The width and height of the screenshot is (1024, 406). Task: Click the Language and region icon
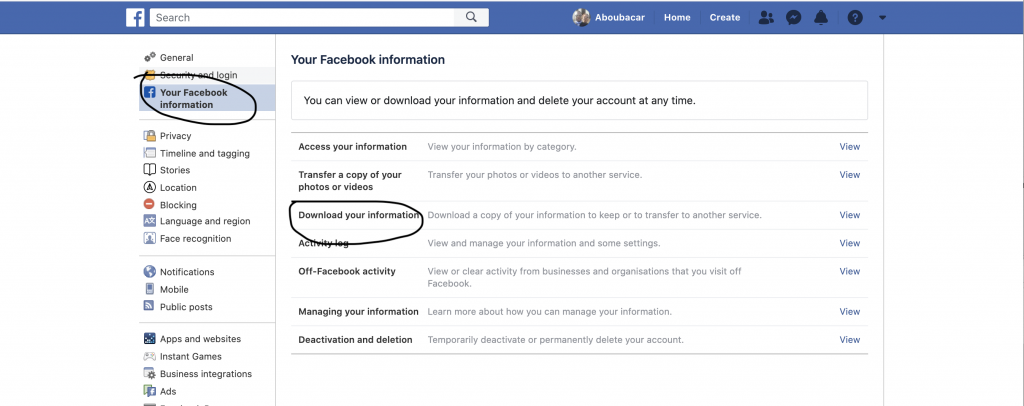(150, 221)
